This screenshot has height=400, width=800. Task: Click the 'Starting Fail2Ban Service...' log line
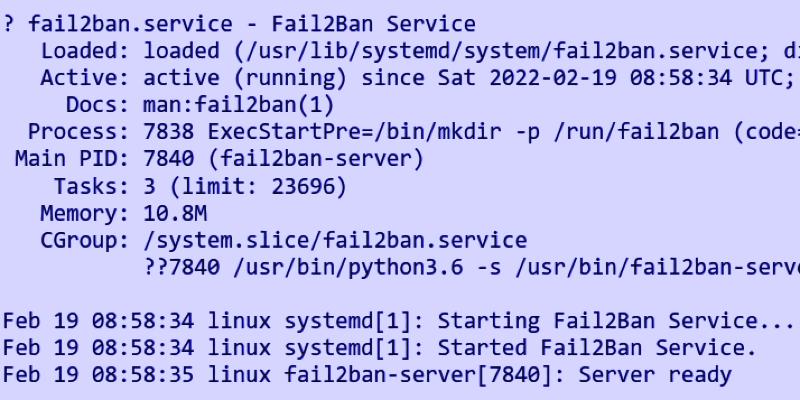(x=616, y=321)
